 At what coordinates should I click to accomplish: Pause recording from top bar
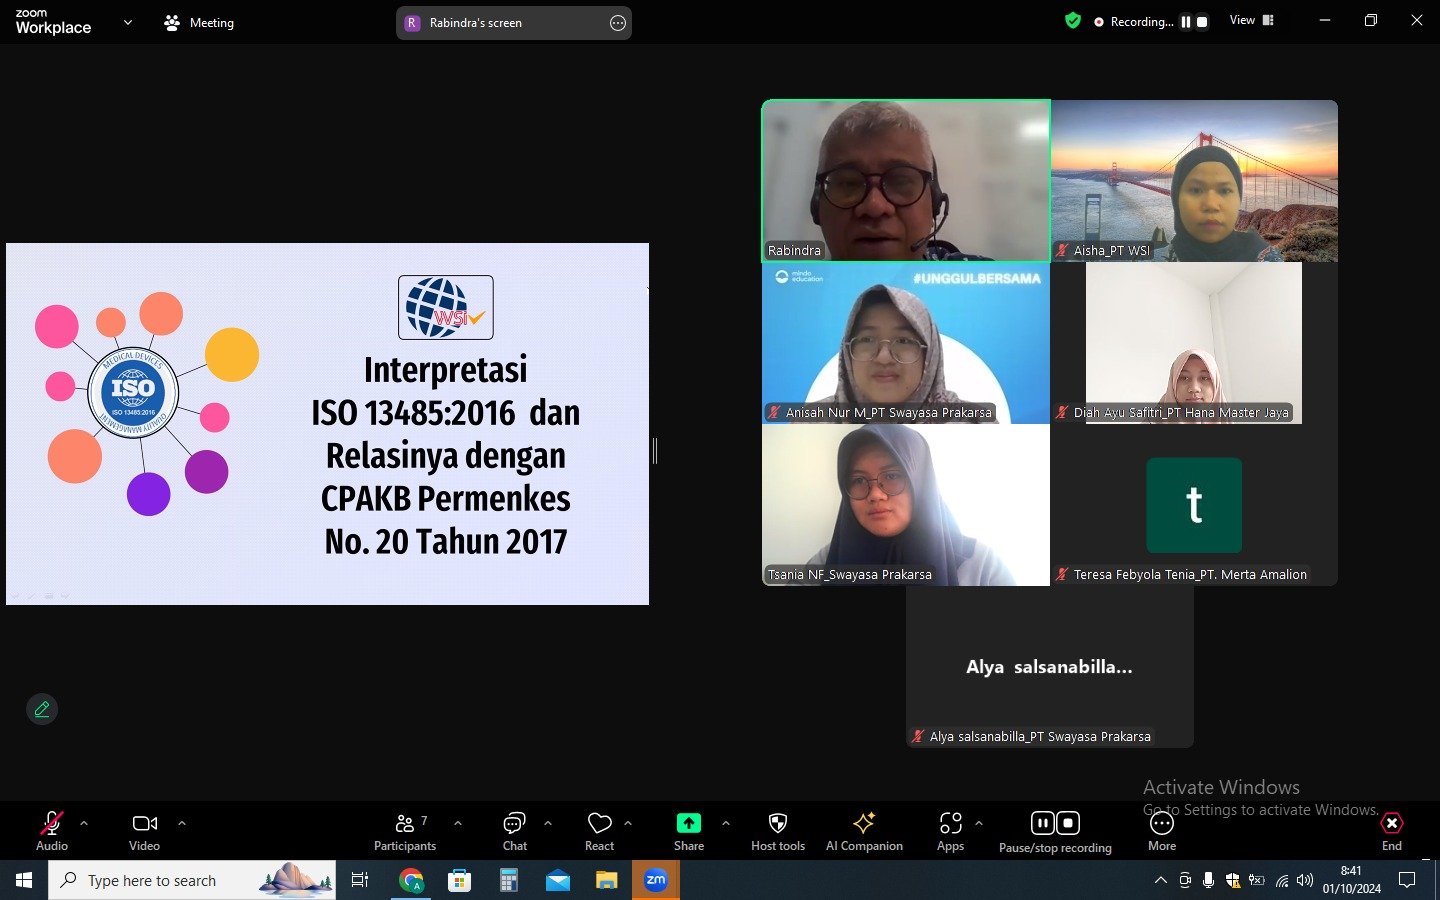(1186, 22)
